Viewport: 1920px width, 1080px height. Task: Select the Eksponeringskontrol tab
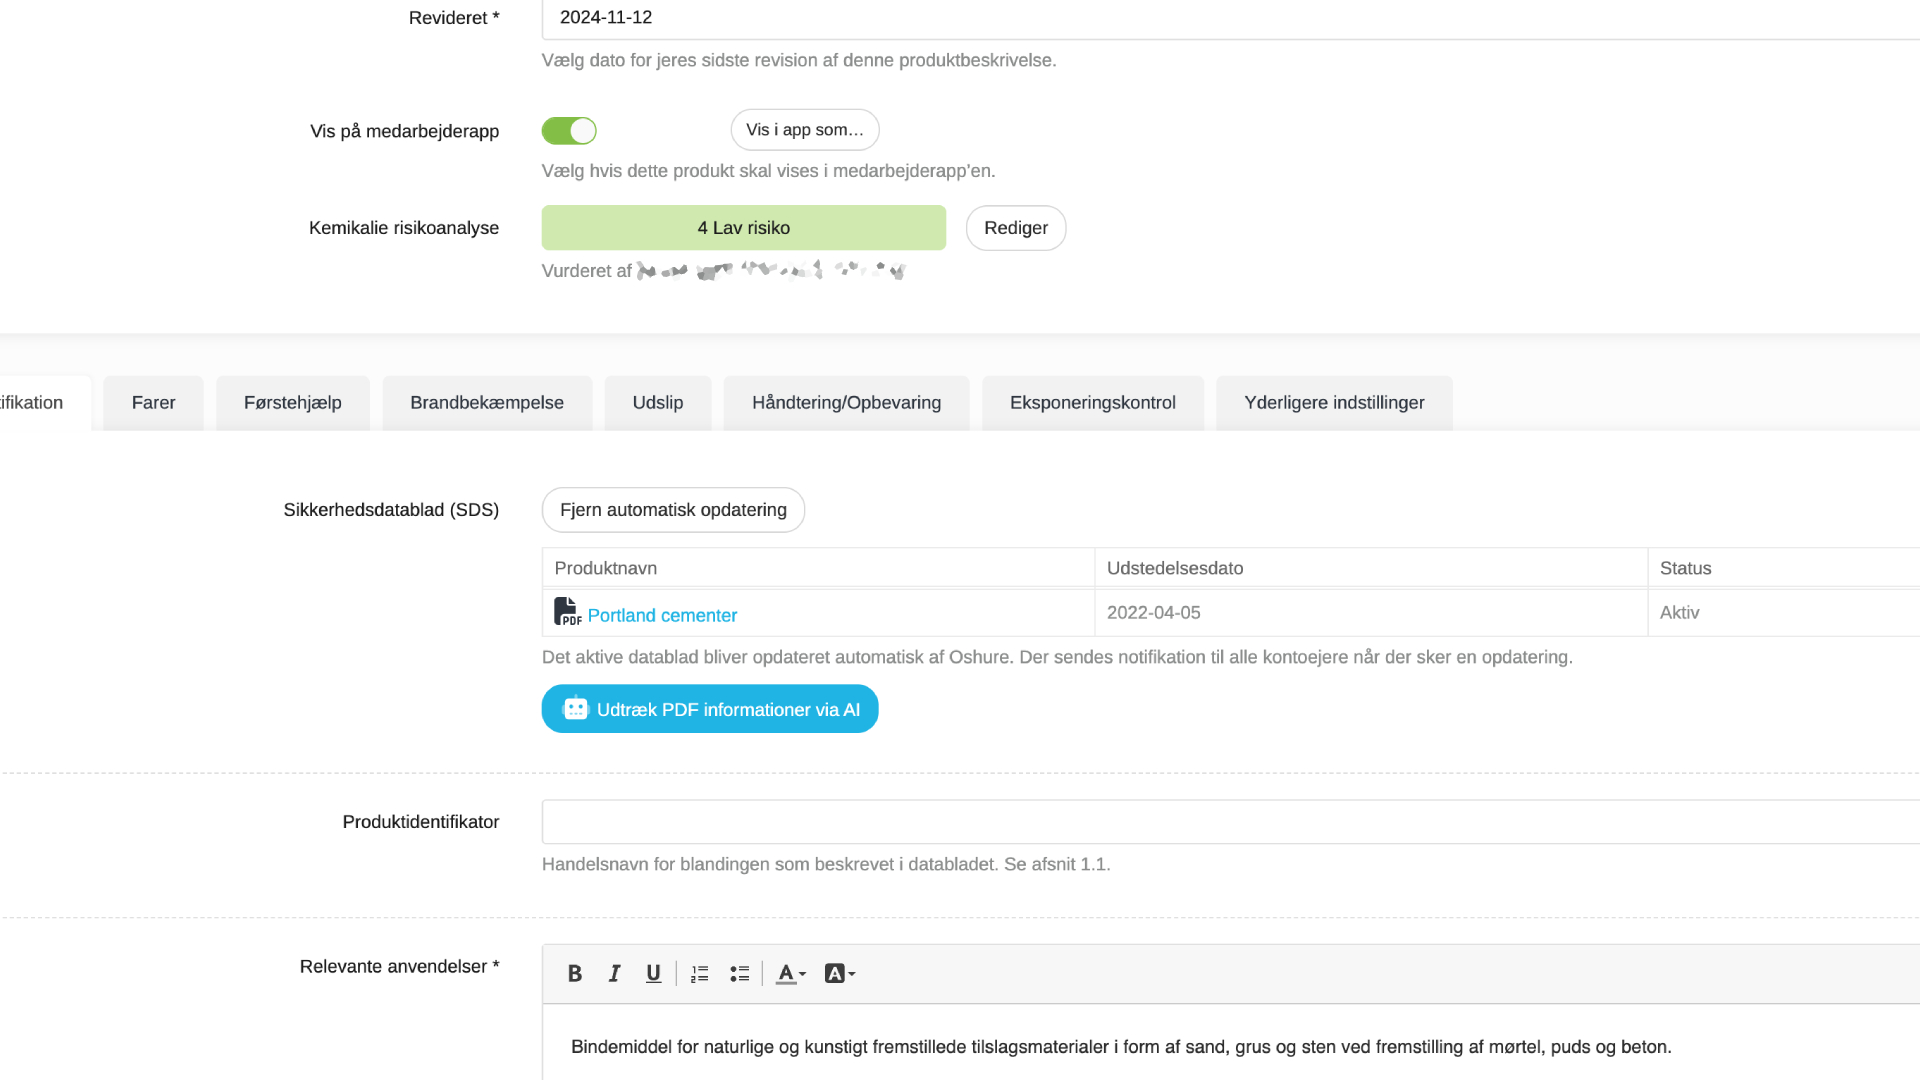[x=1092, y=403]
